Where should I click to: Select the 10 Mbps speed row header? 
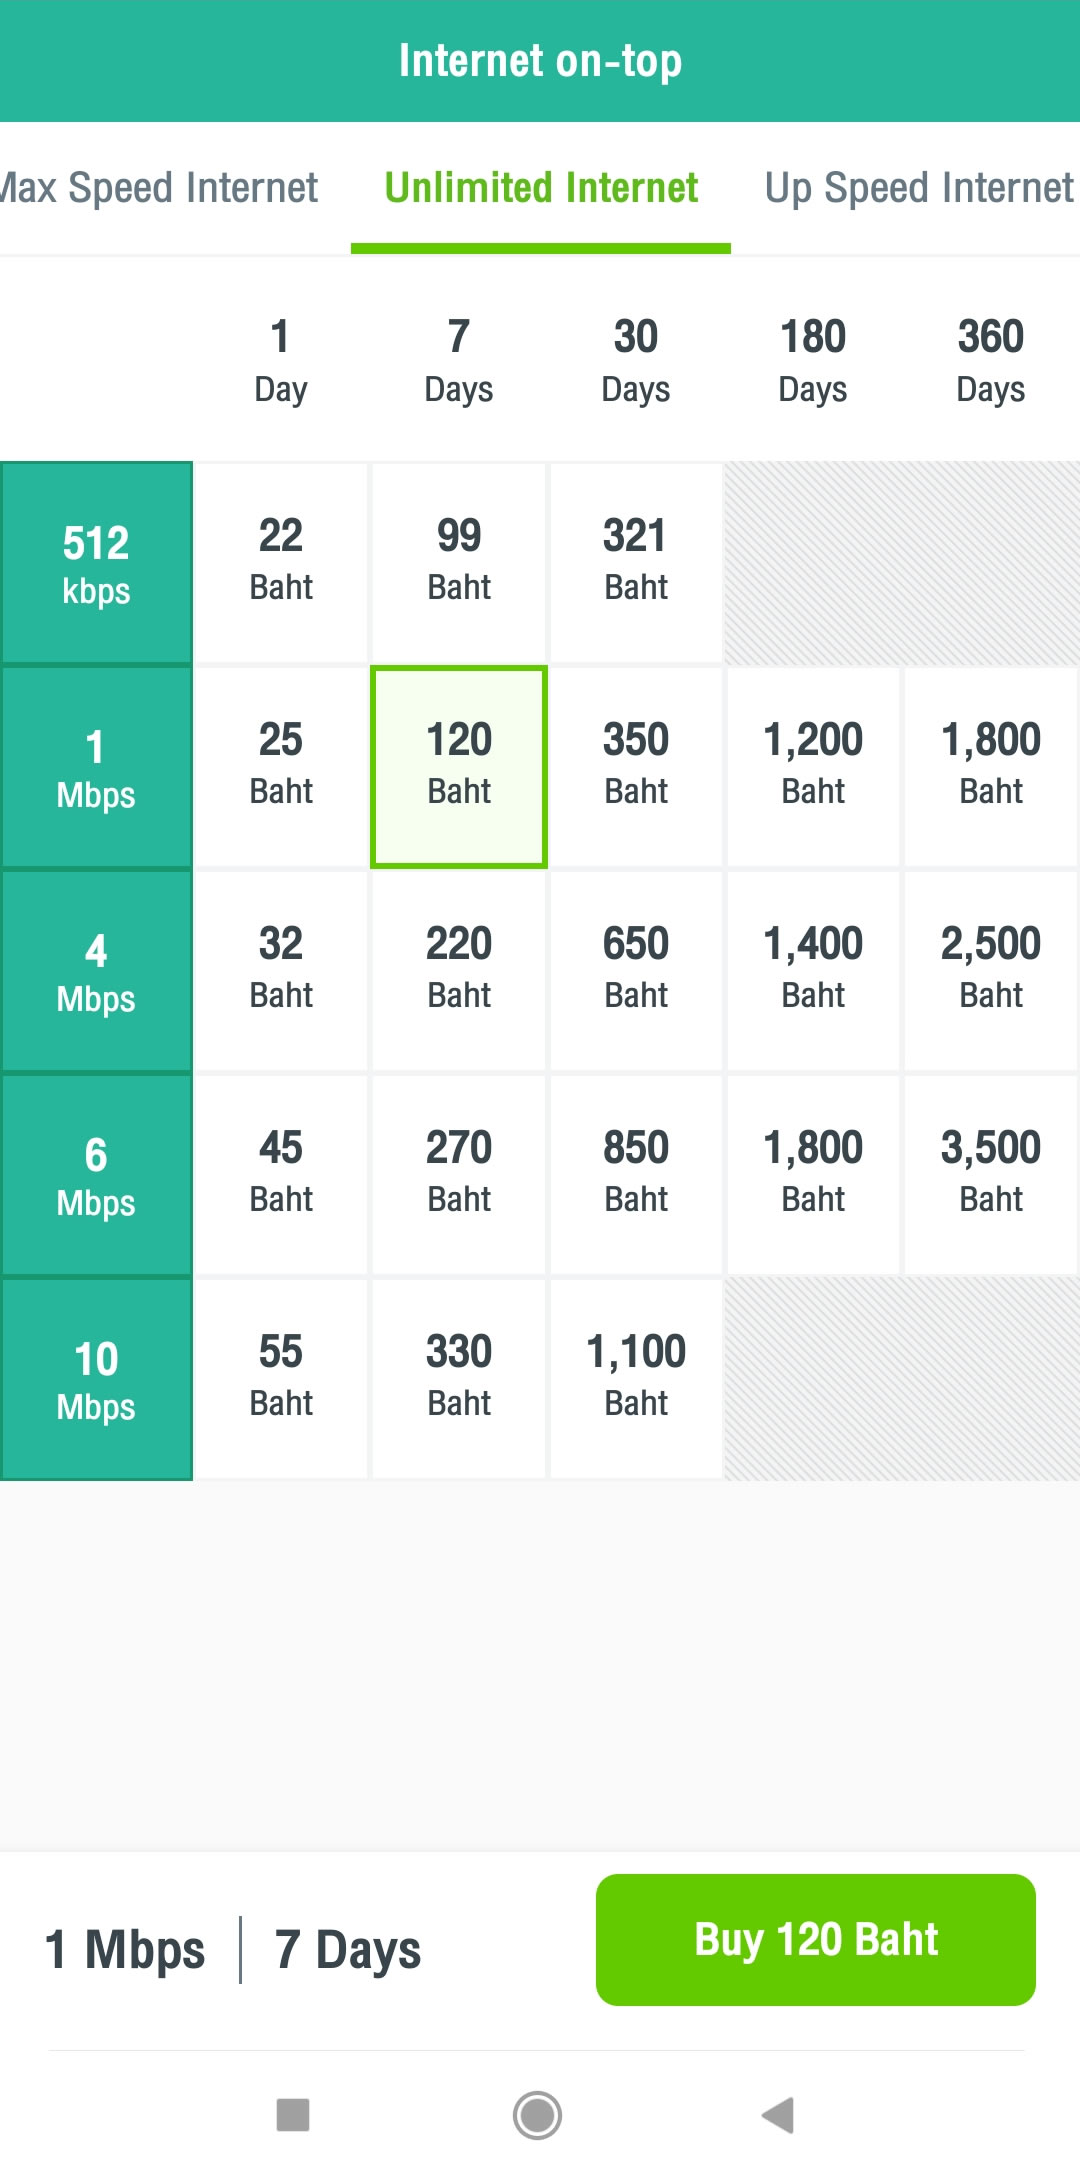tap(96, 1380)
